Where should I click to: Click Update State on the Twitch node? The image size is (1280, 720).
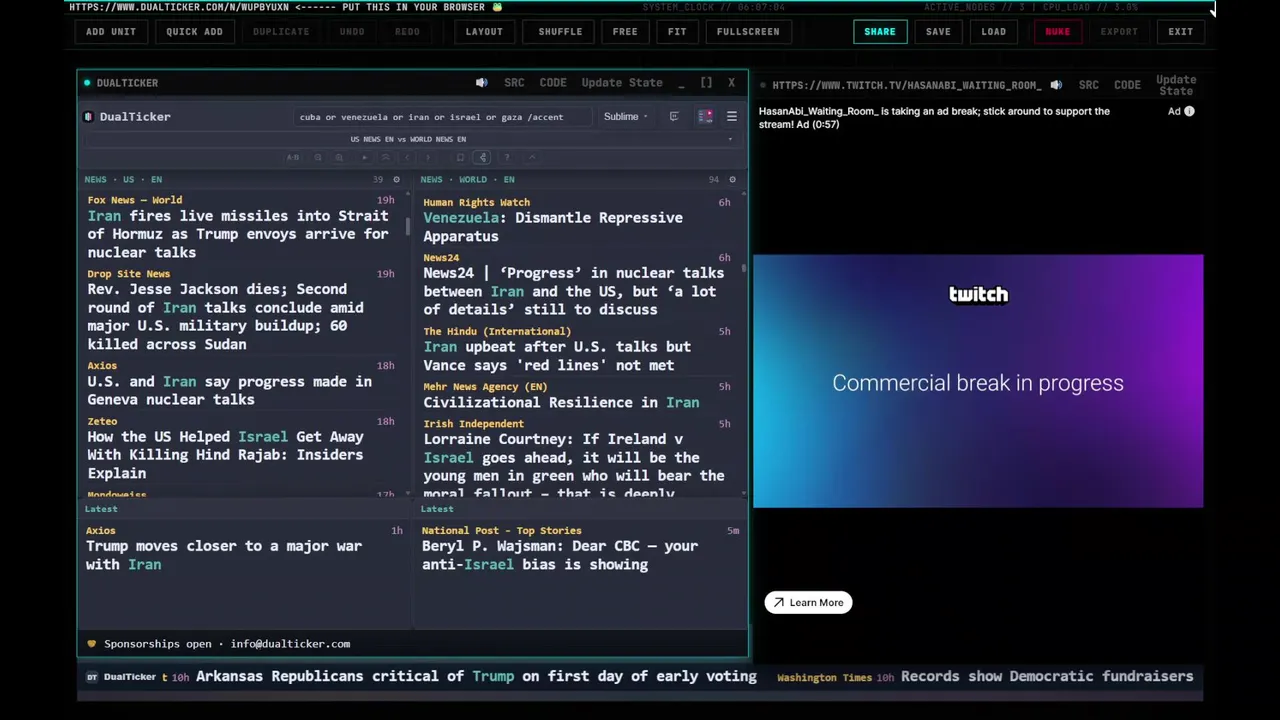click(x=1176, y=85)
